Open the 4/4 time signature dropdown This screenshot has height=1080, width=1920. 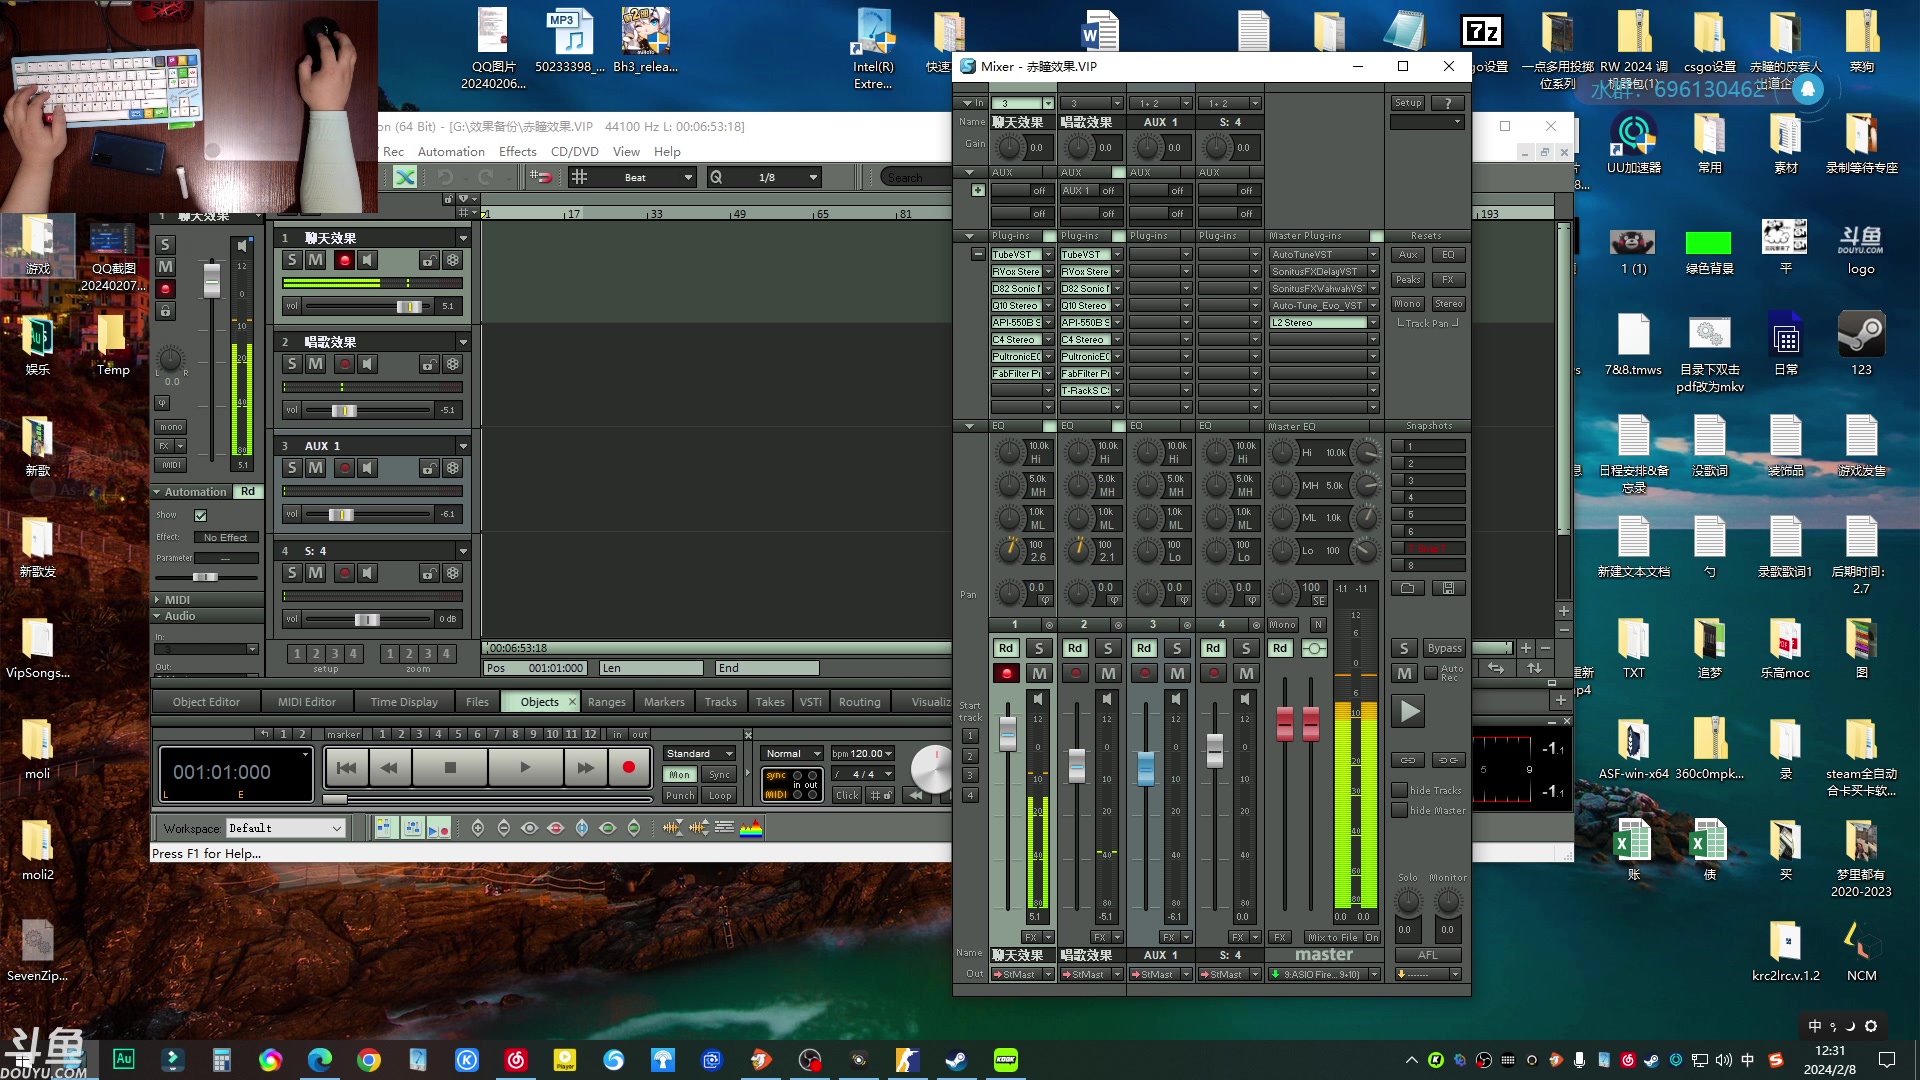[862, 774]
